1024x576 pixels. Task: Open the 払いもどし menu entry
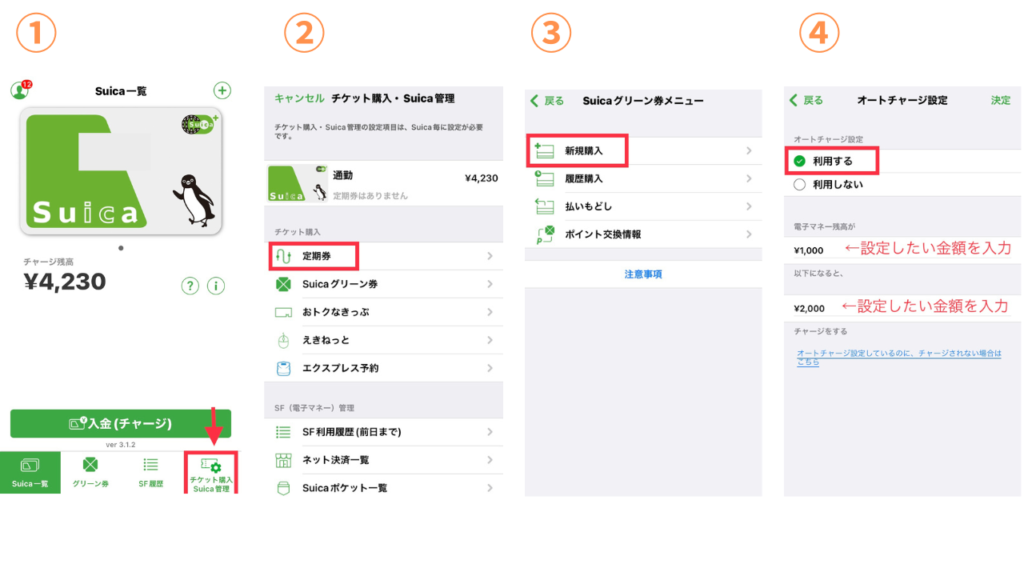(643, 206)
